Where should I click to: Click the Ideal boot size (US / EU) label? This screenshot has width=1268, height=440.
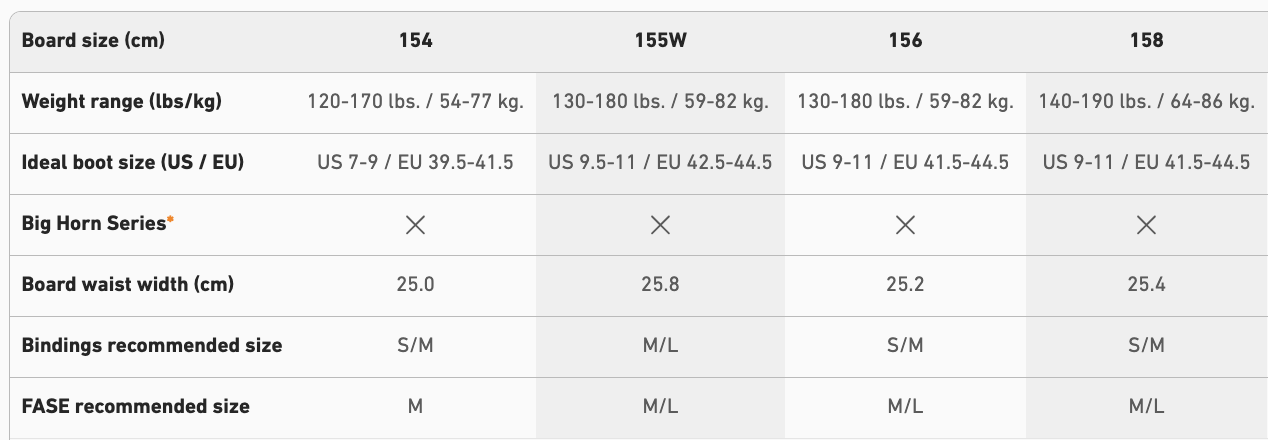coord(133,163)
